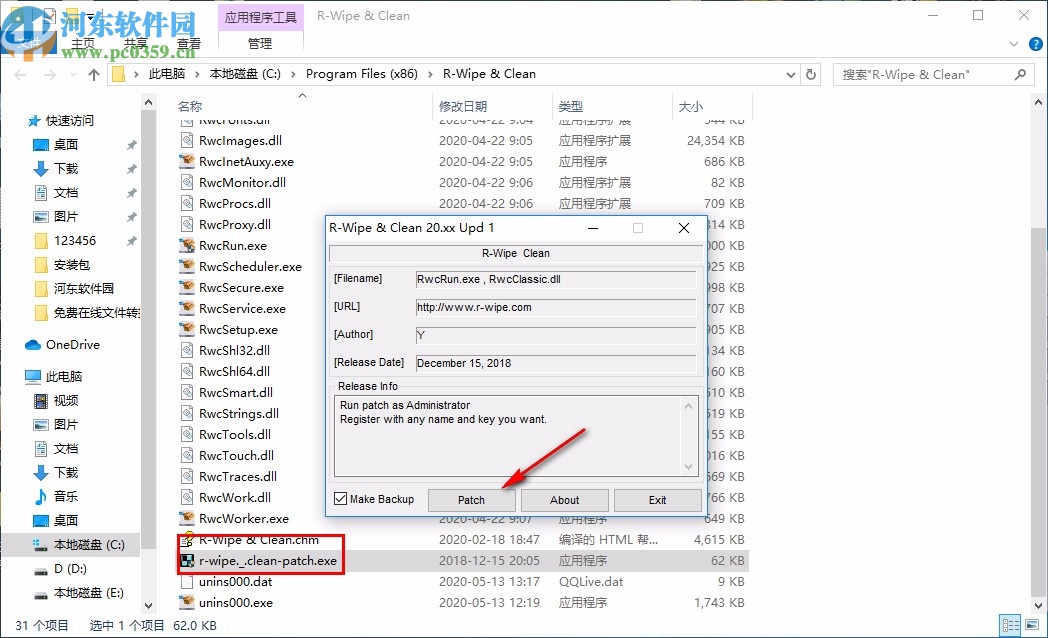
Task: Open 123456 folder in quick access
Action: 75,241
